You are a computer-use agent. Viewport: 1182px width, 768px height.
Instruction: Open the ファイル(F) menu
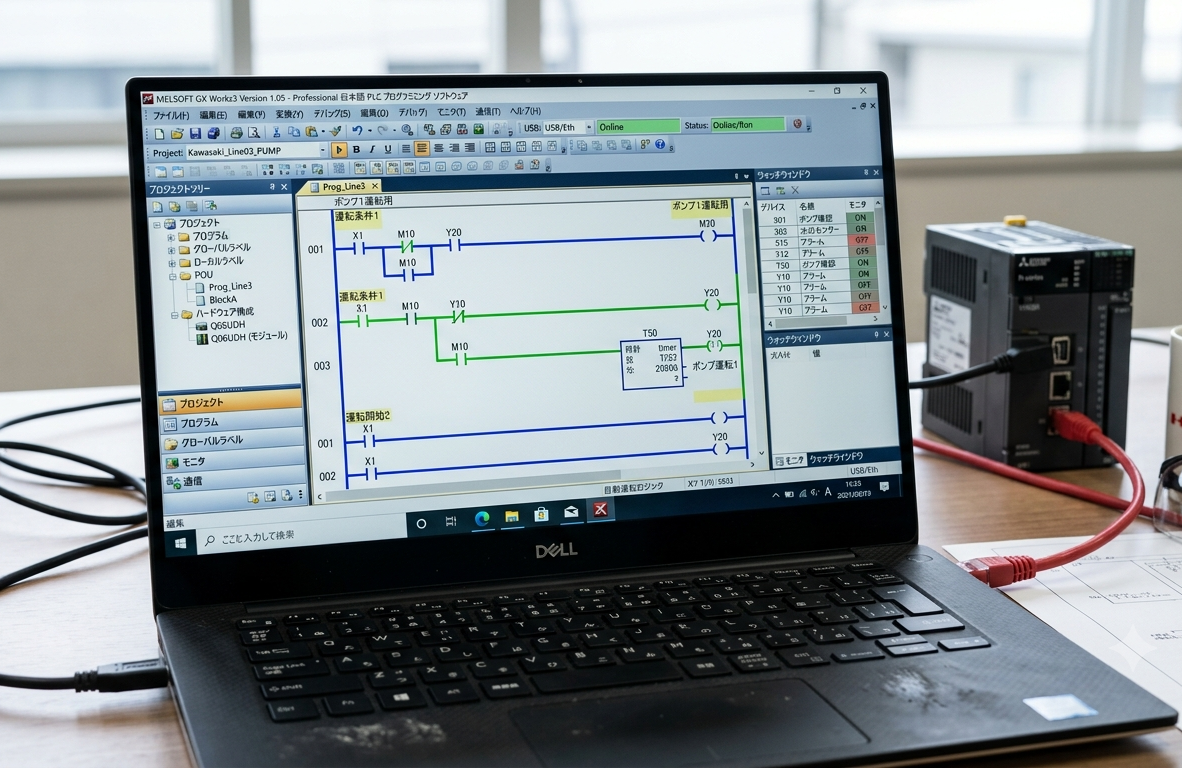point(171,115)
